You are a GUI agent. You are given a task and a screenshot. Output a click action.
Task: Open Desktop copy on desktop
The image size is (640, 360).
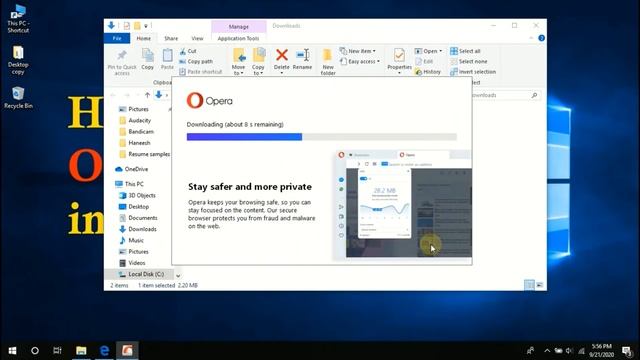click(18, 60)
